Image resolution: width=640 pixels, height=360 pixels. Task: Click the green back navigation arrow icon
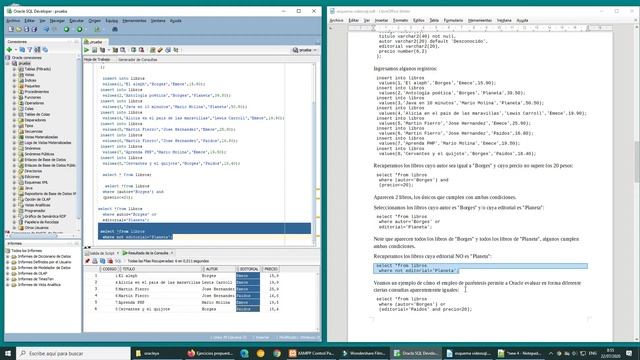pyautogui.click(x=67, y=29)
